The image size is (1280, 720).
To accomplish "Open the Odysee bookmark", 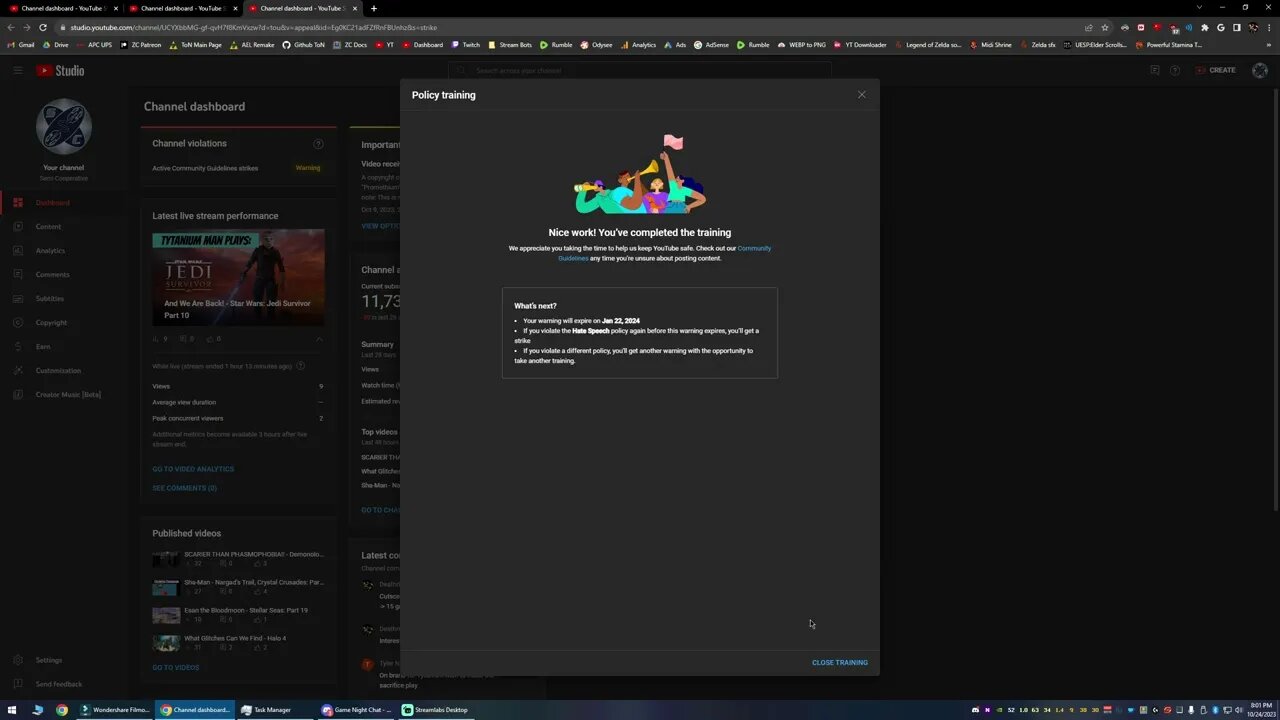I will 597,45.
